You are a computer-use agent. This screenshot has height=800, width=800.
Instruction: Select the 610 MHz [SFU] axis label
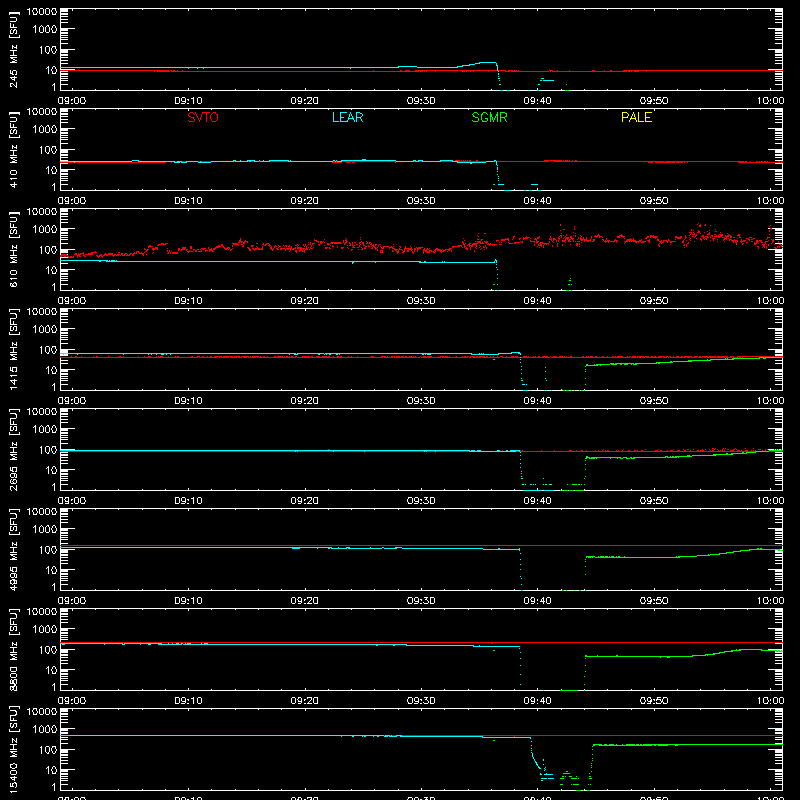coord(13,250)
